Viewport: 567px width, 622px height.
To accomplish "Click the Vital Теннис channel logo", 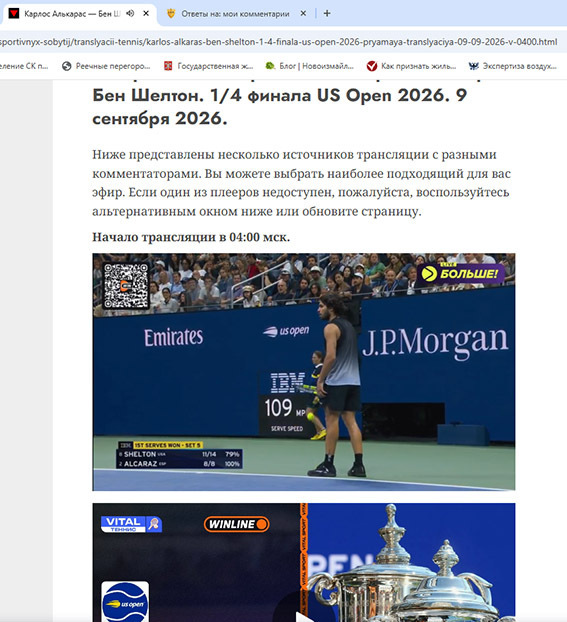I will [131, 524].
